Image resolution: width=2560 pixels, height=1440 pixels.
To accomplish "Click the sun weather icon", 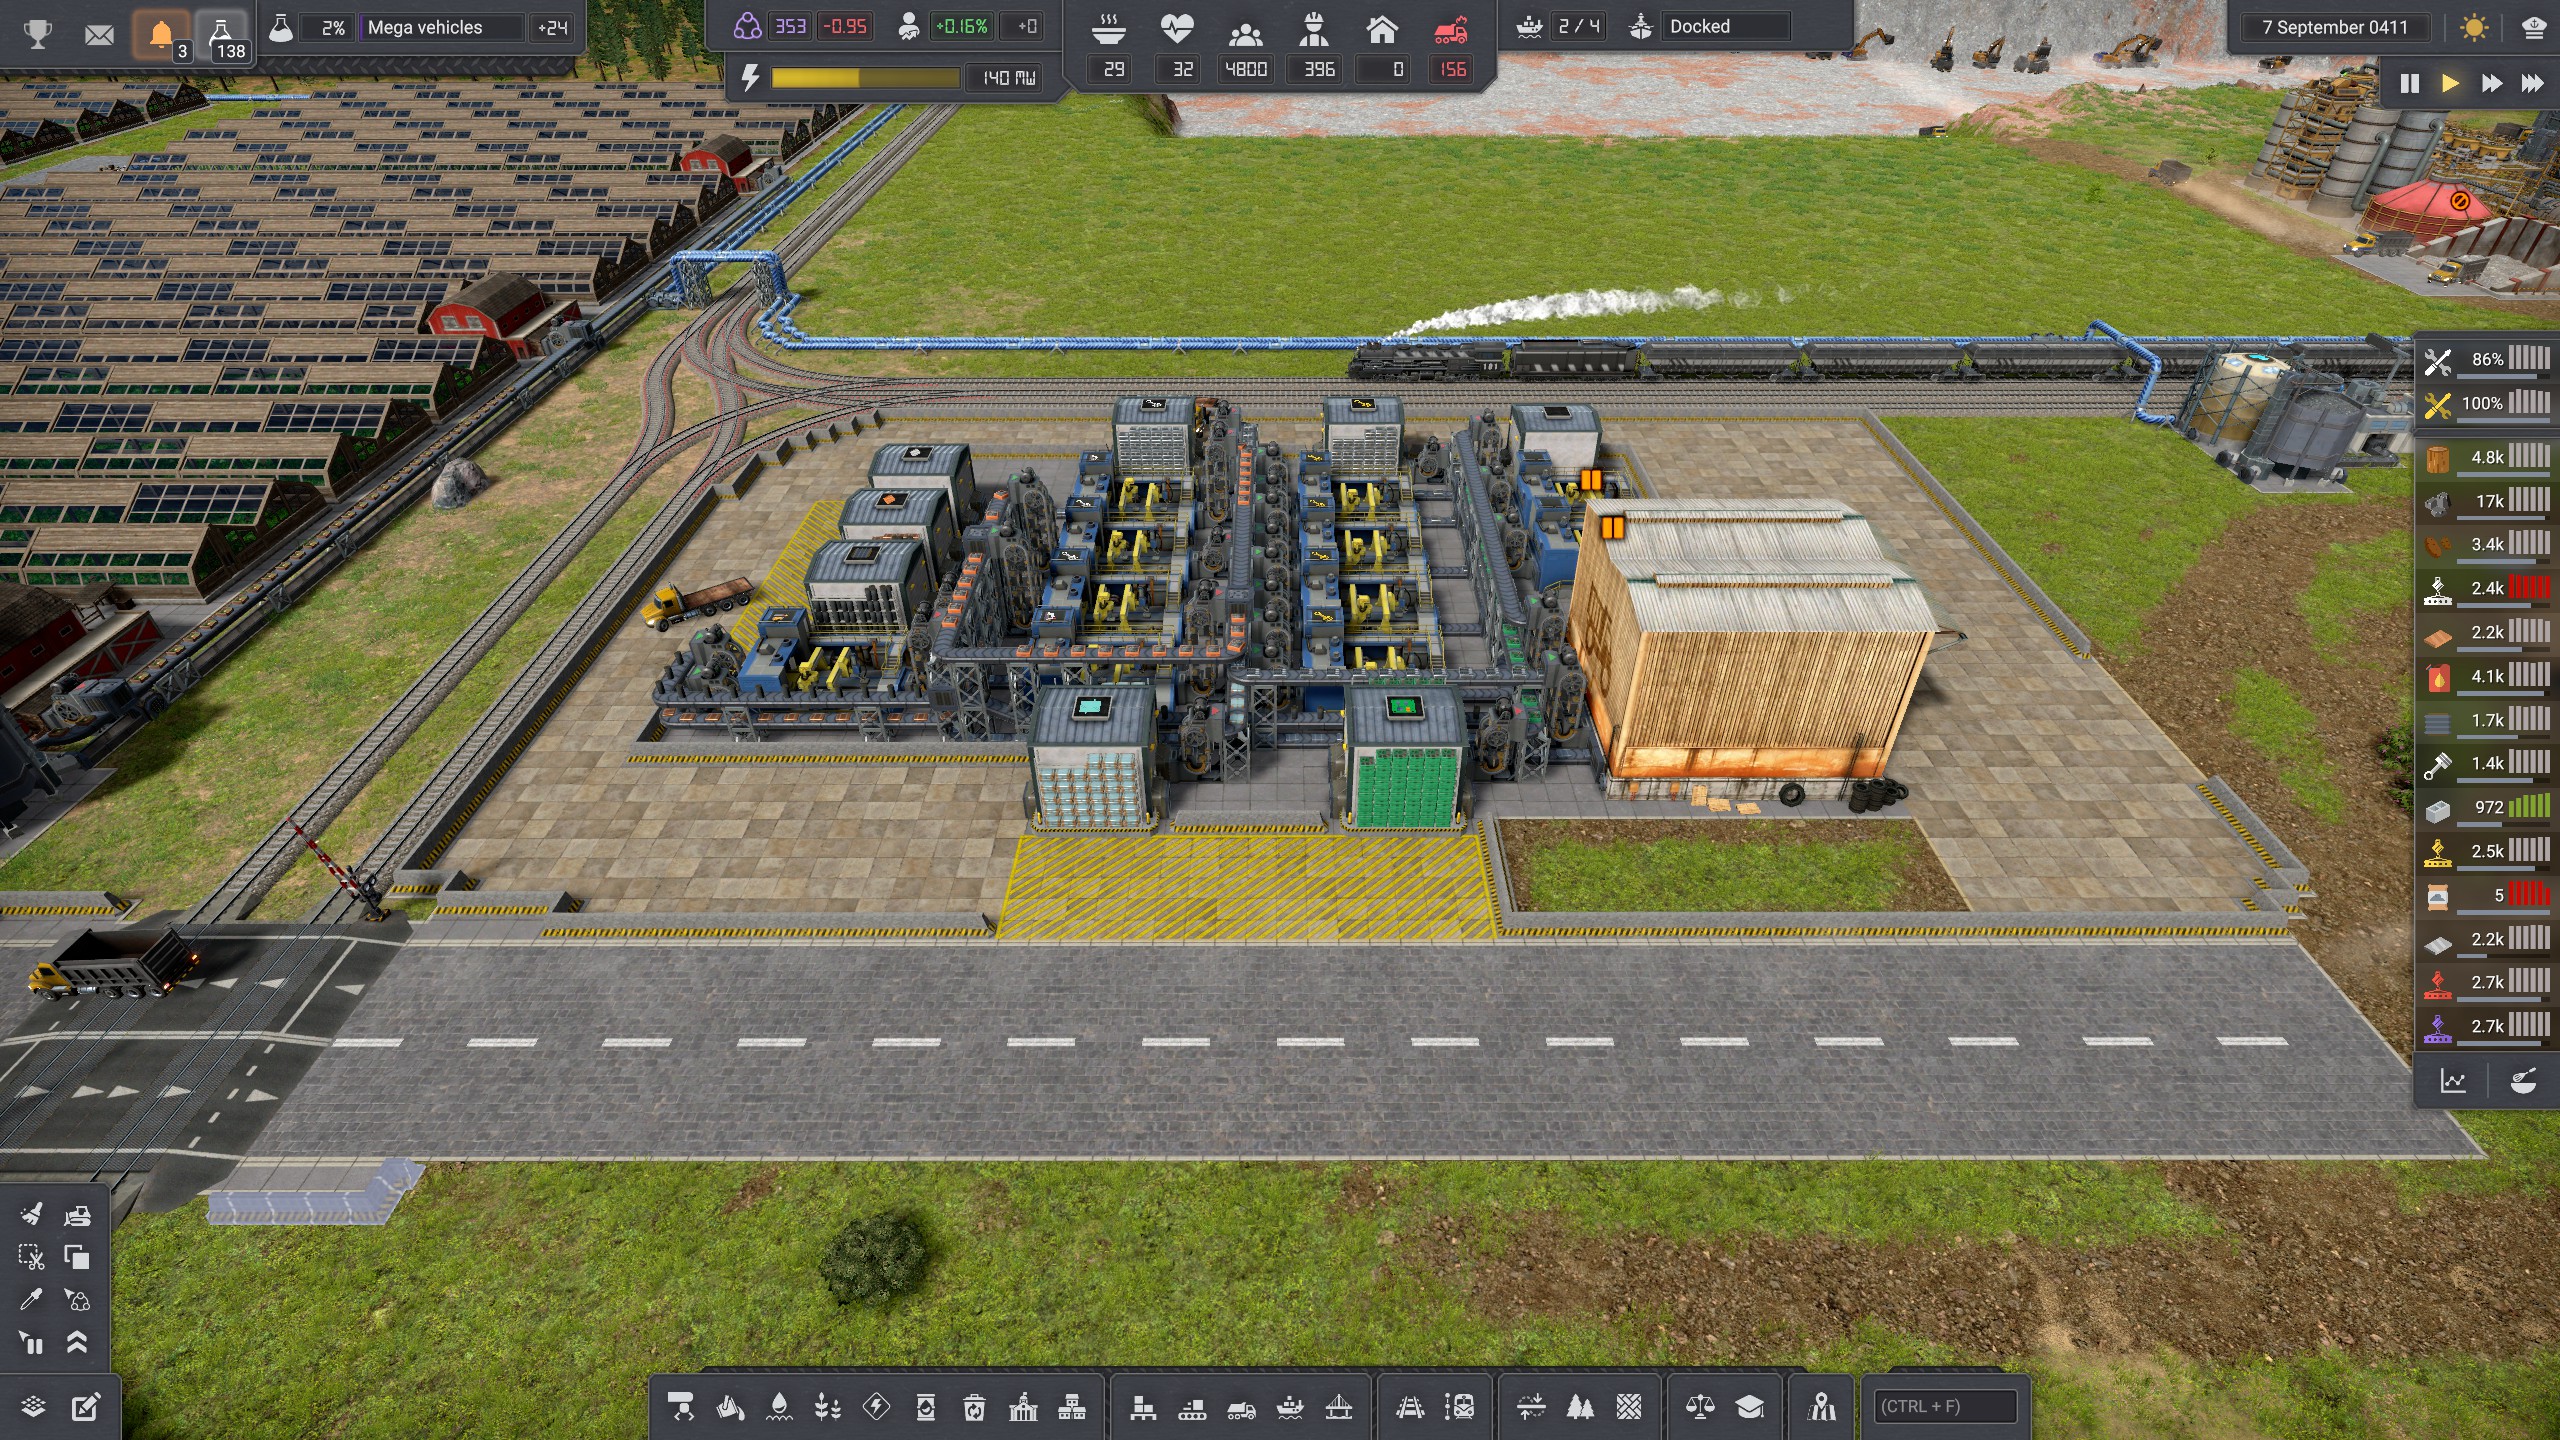I will click(2475, 27).
